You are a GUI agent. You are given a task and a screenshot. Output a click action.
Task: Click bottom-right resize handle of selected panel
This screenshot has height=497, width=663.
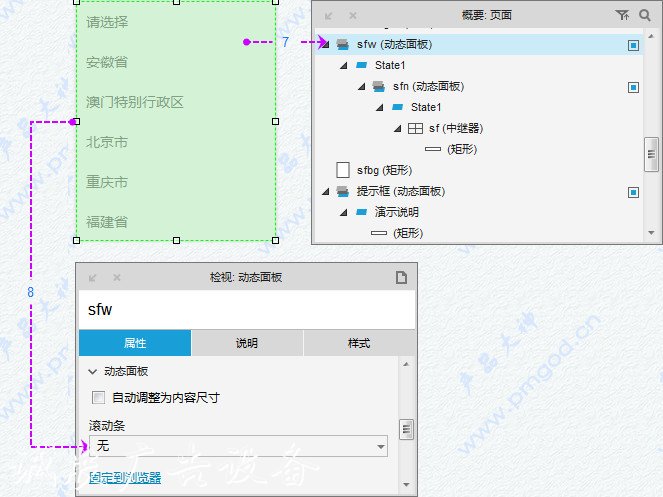point(276,240)
